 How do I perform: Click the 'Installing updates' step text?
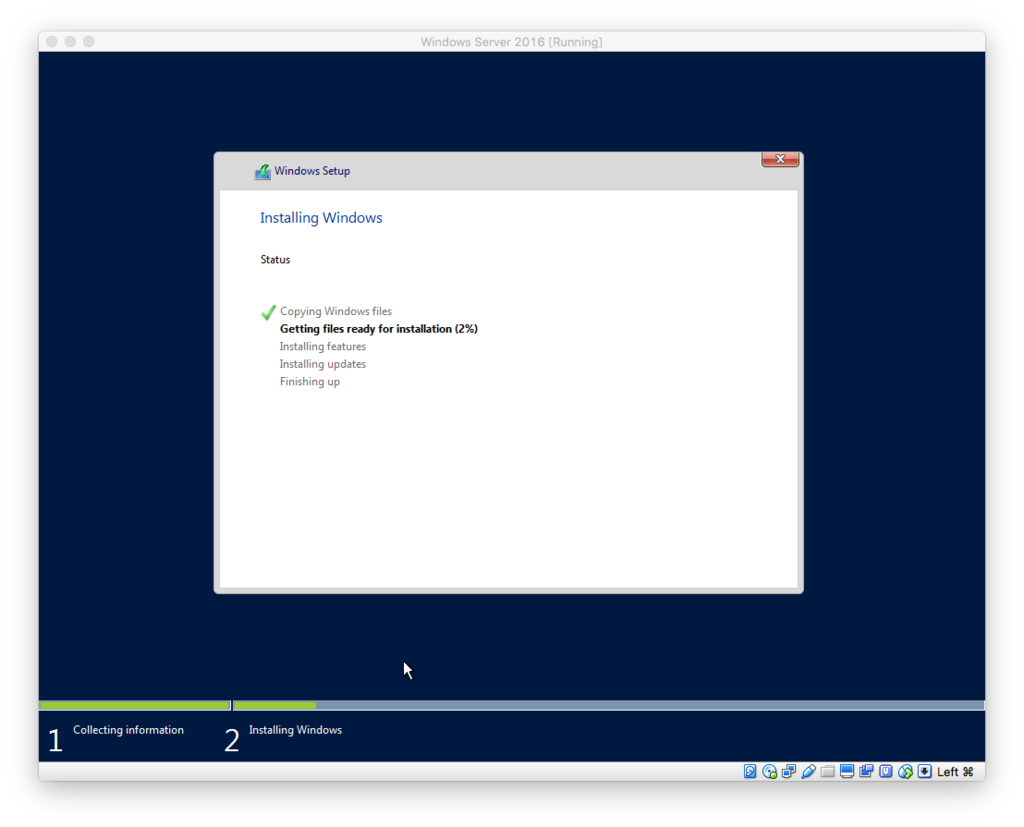[x=323, y=364]
